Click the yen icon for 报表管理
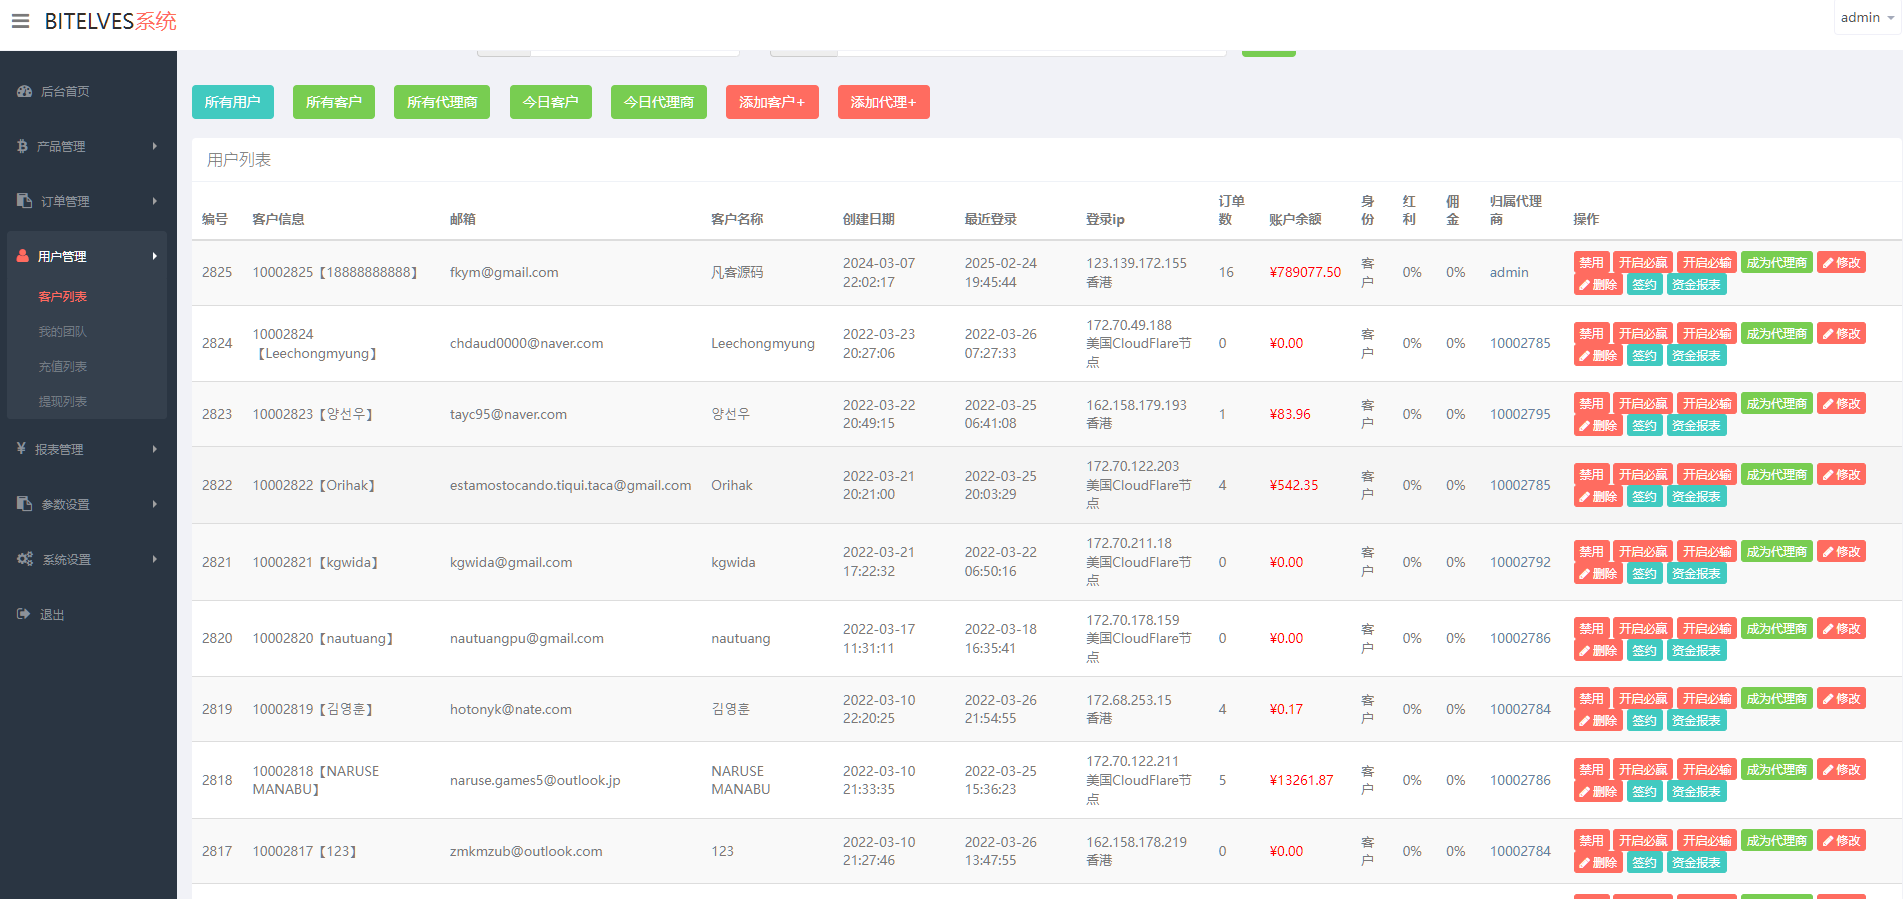Screen dimensions: 1903x899 21,449
